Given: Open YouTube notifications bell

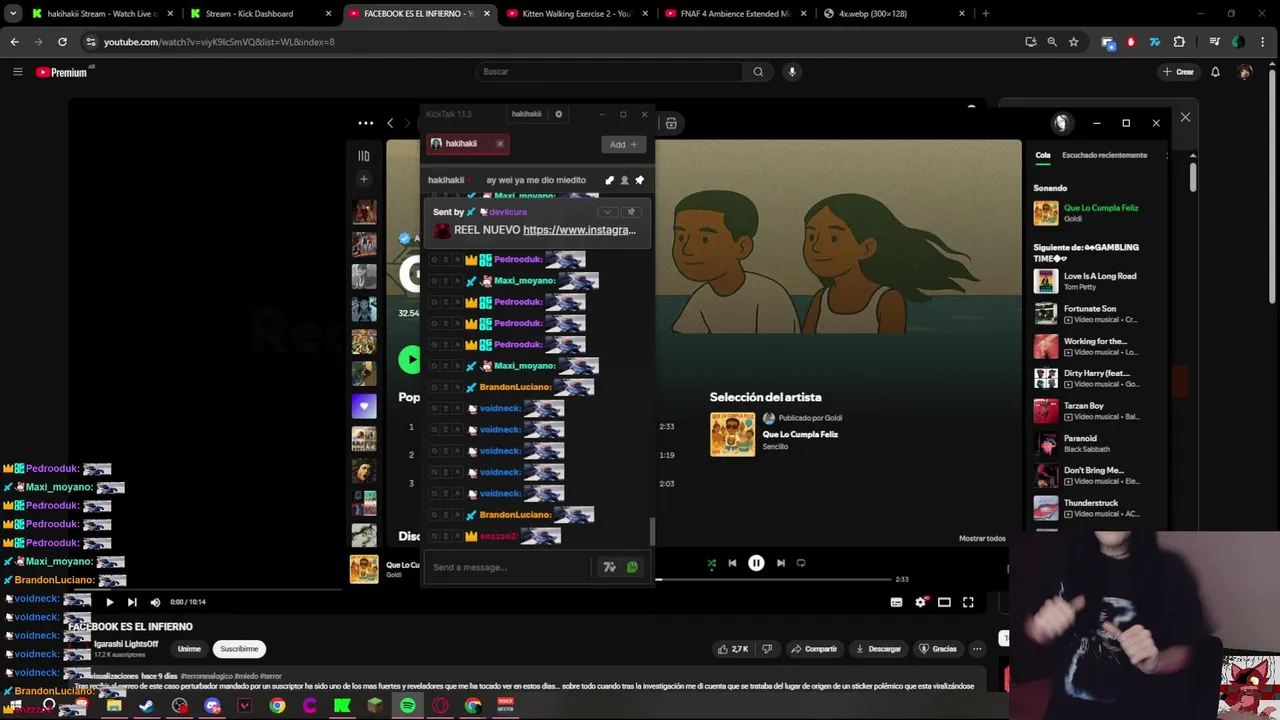Looking at the screenshot, I should click(x=1215, y=72).
